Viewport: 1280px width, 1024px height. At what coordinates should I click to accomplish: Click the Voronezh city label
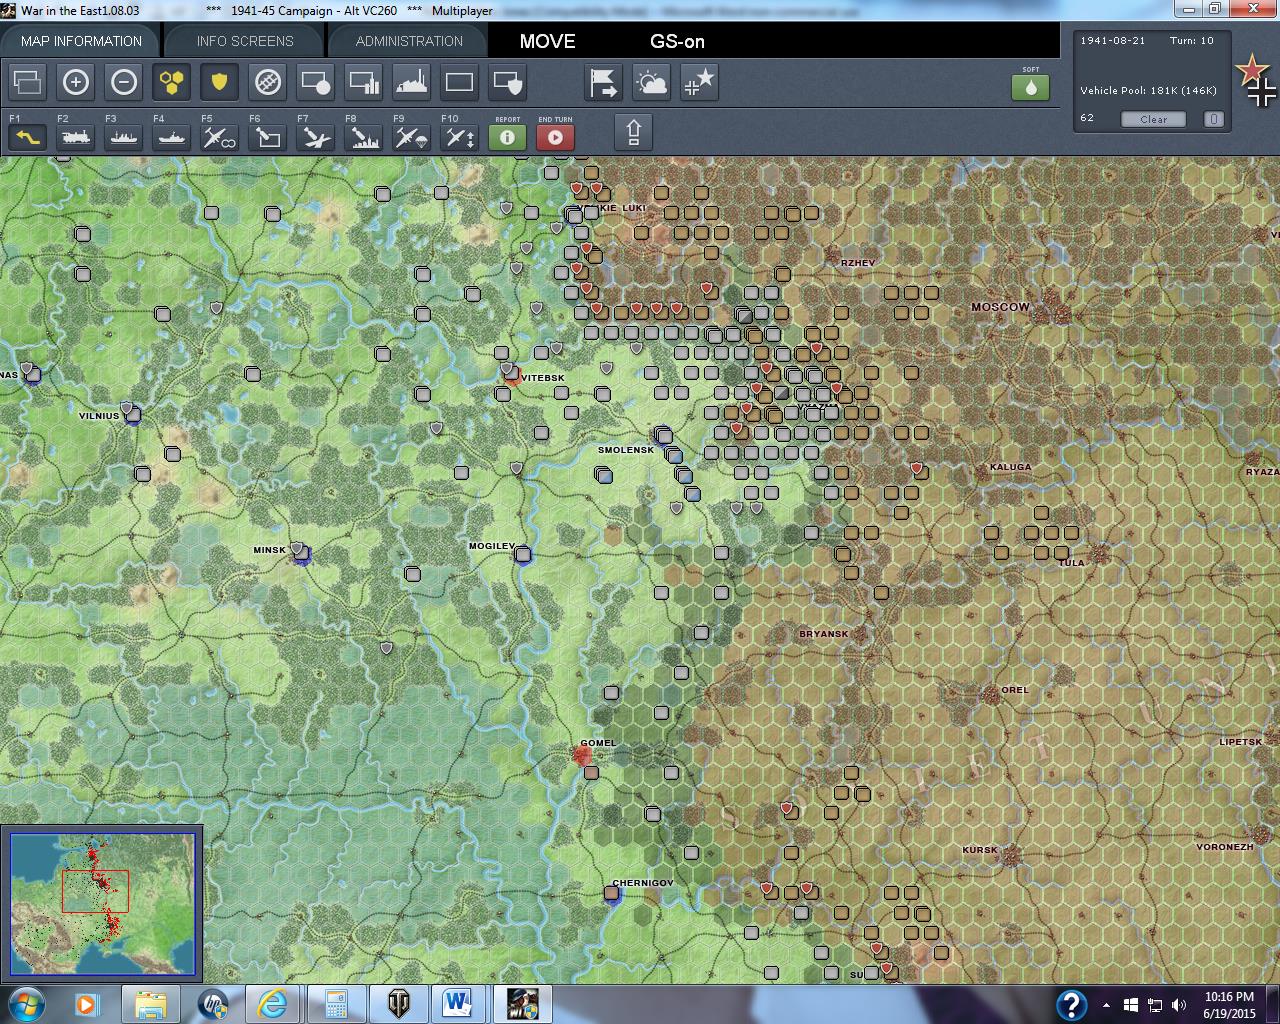click(x=1224, y=847)
